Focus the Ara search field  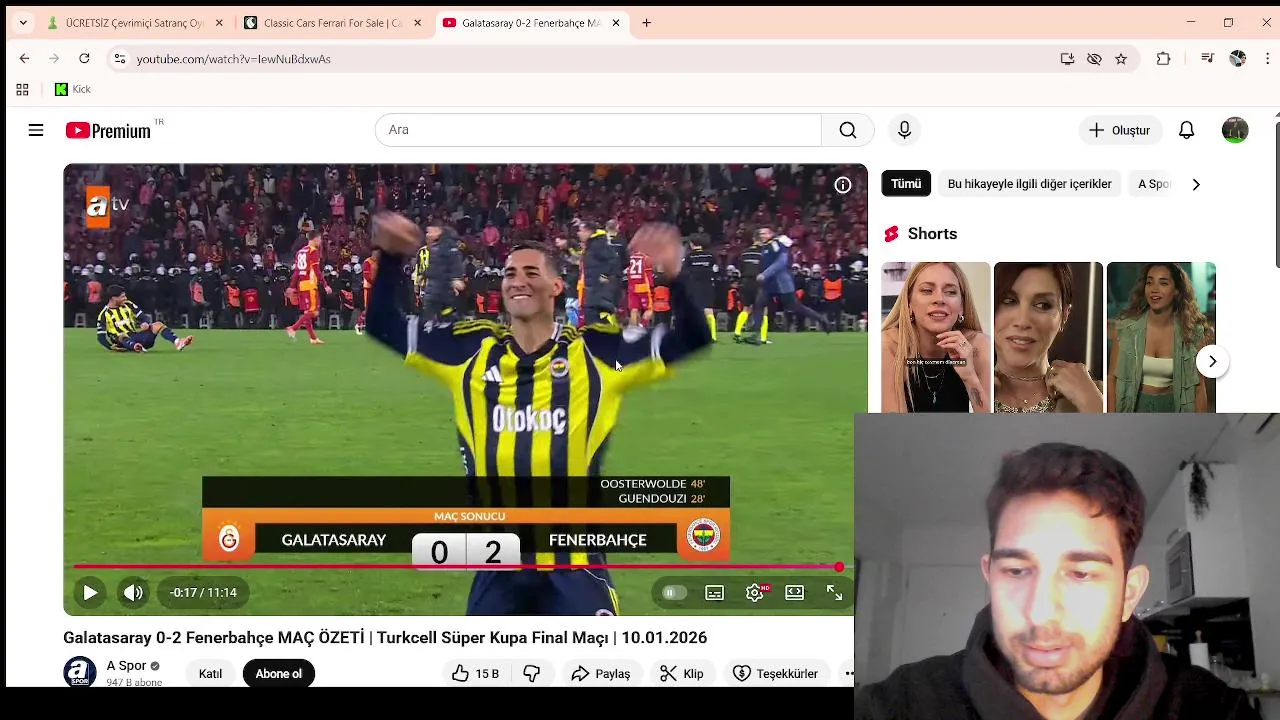point(598,130)
